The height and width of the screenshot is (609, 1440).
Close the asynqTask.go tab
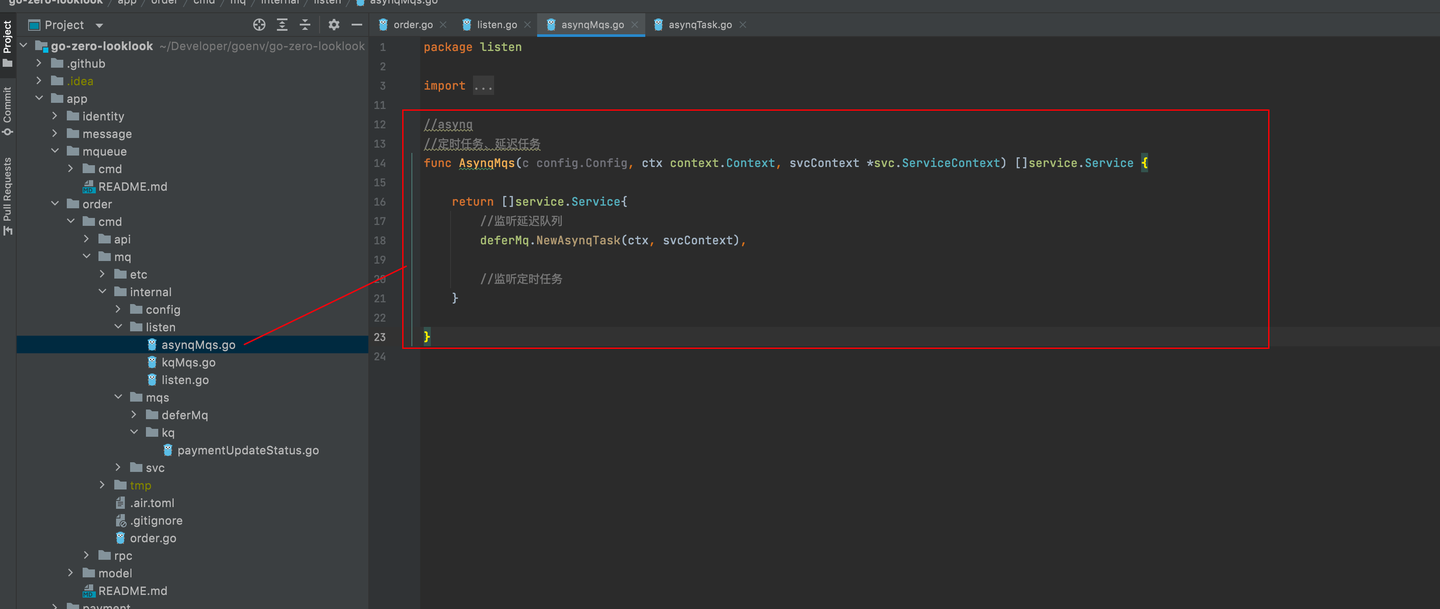coord(742,25)
